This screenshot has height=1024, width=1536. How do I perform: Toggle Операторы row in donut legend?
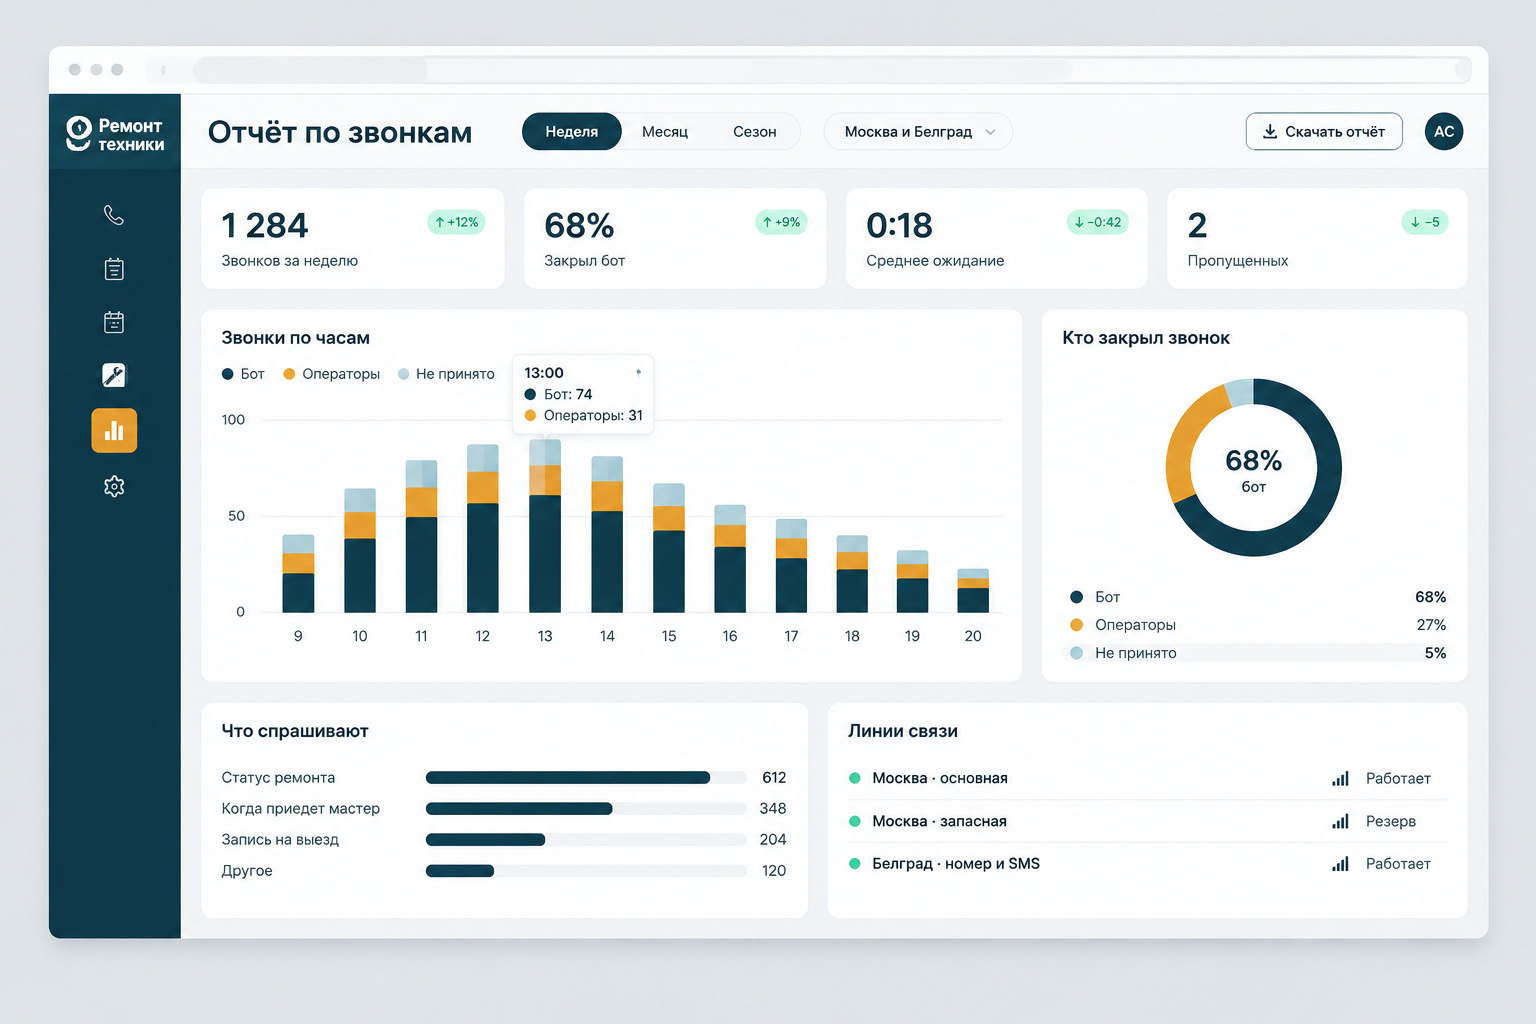pyautogui.click(x=1257, y=625)
